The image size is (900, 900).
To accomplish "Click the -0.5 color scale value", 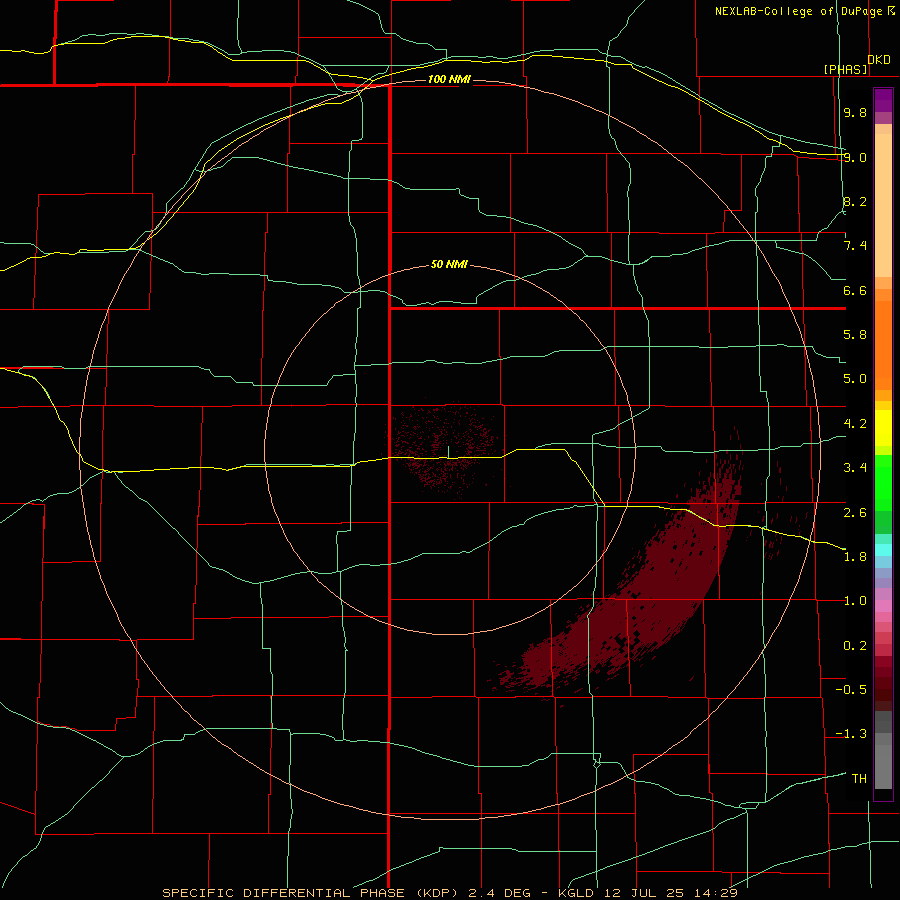I will [x=851, y=690].
